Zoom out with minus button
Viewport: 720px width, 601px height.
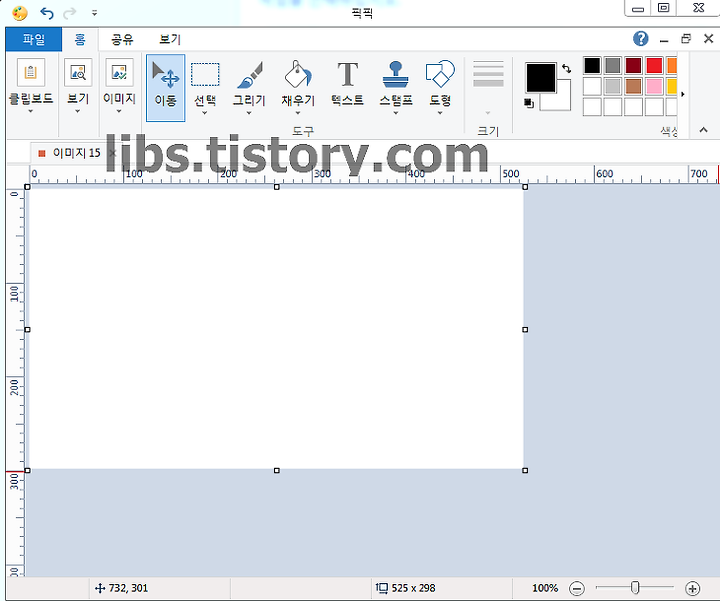coord(577,588)
